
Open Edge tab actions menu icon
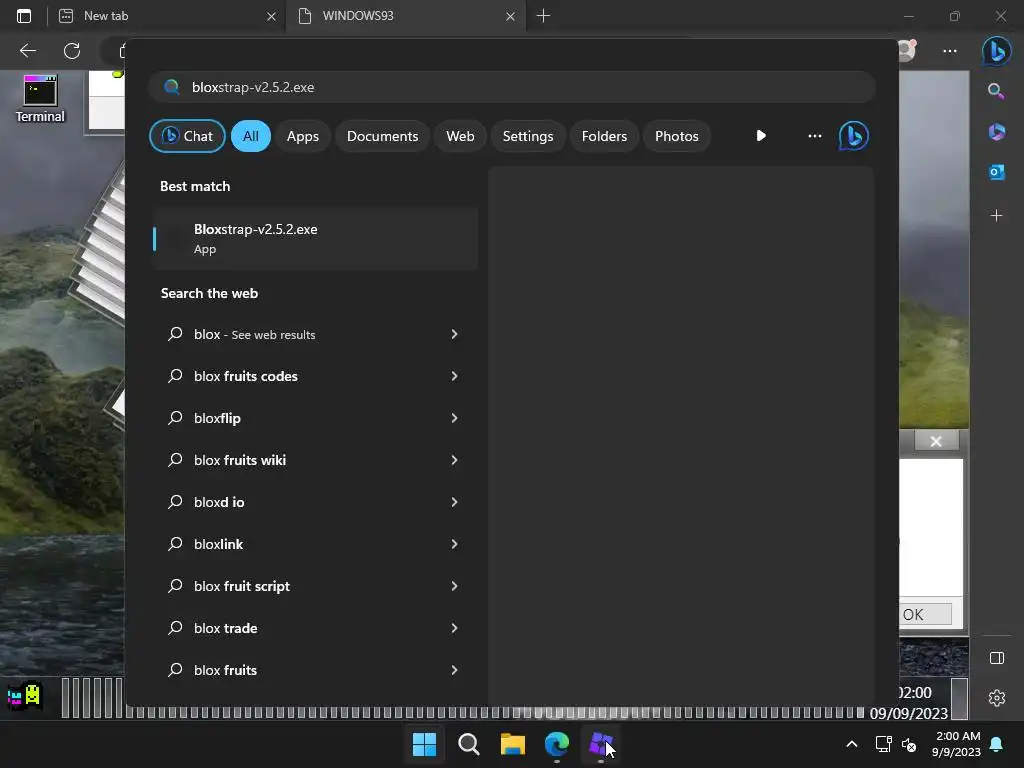[x=24, y=16]
